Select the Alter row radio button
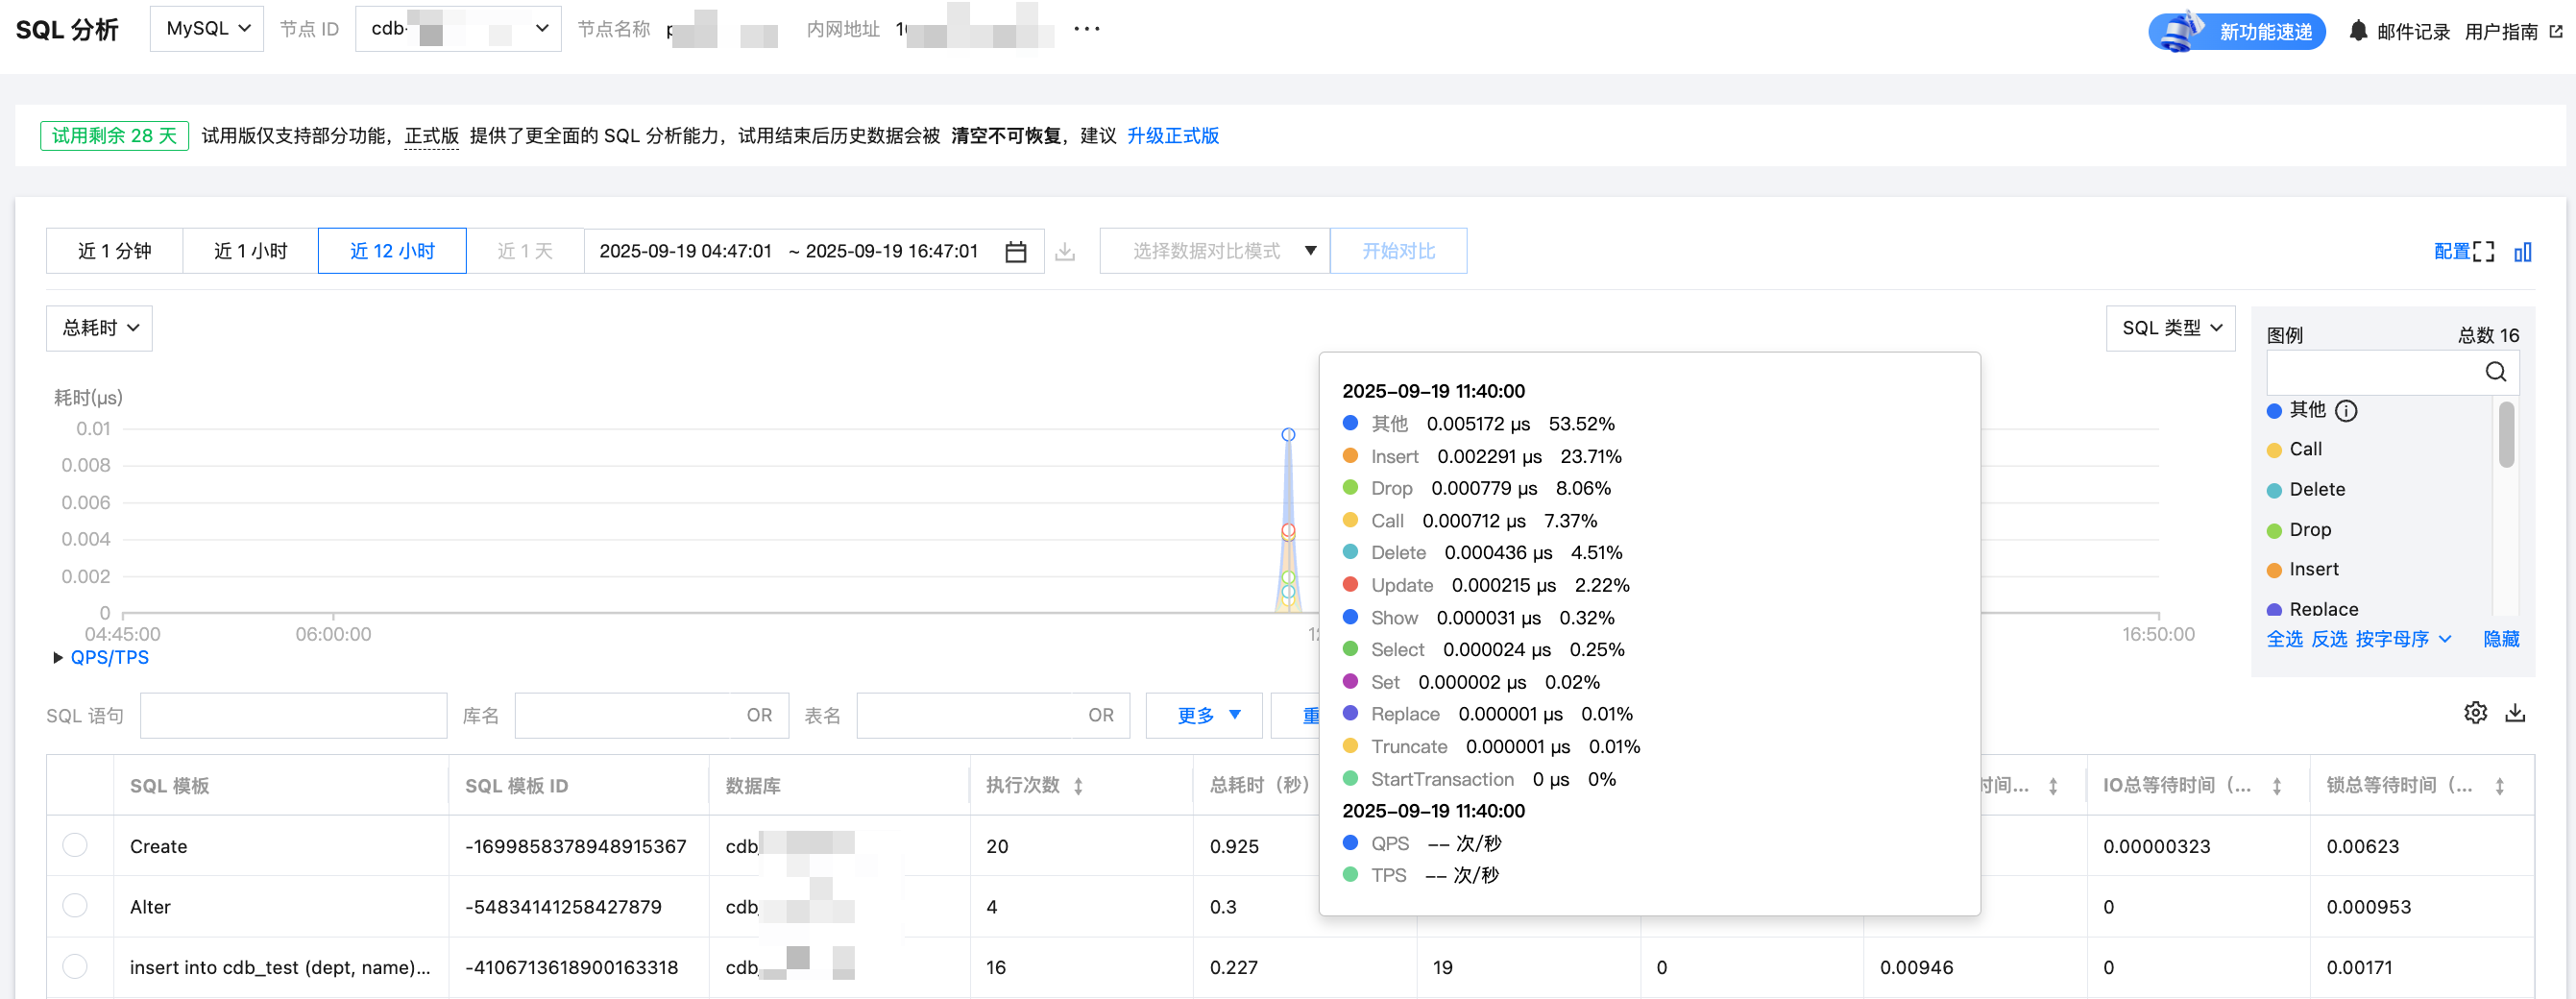This screenshot has width=2576, height=999. coord(75,906)
